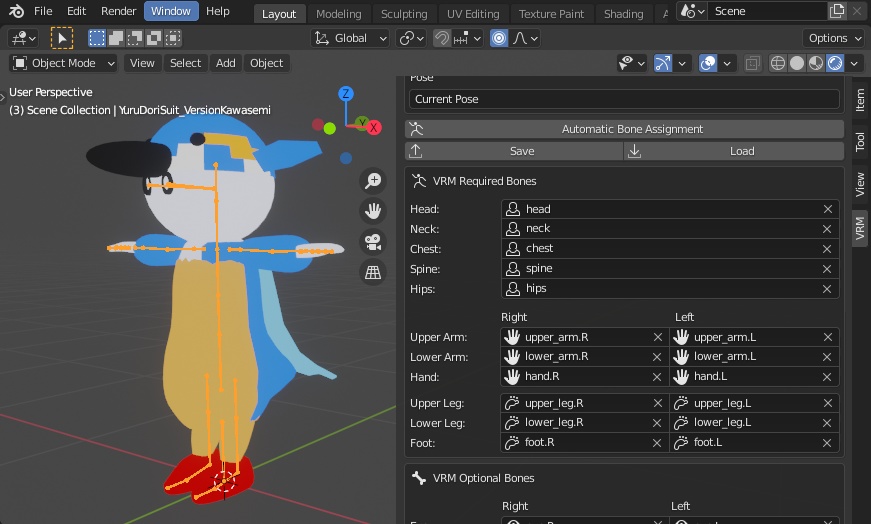This screenshot has height=524, width=871.
Task: Open proportional falloff dropdown
Action: tap(525, 38)
